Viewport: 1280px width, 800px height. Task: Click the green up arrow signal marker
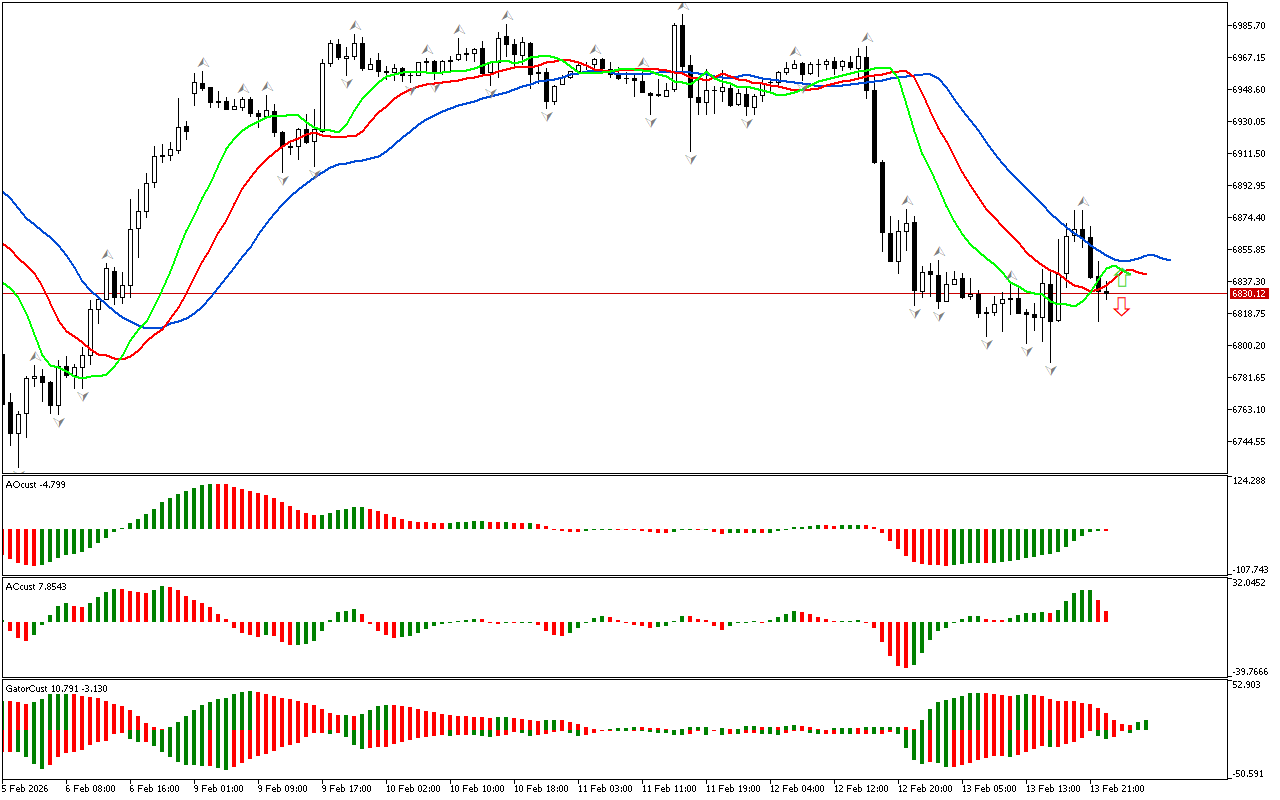click(1122, 277)
